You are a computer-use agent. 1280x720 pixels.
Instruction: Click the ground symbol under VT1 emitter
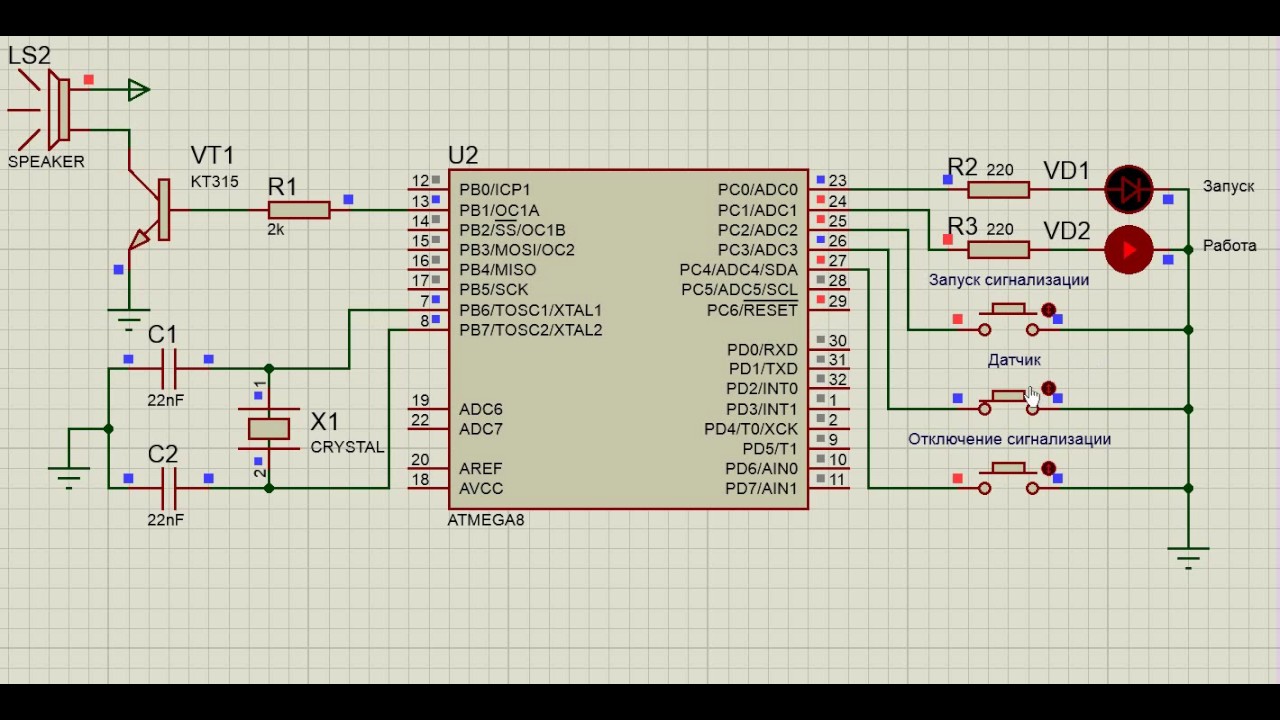(x=129, y=319)
